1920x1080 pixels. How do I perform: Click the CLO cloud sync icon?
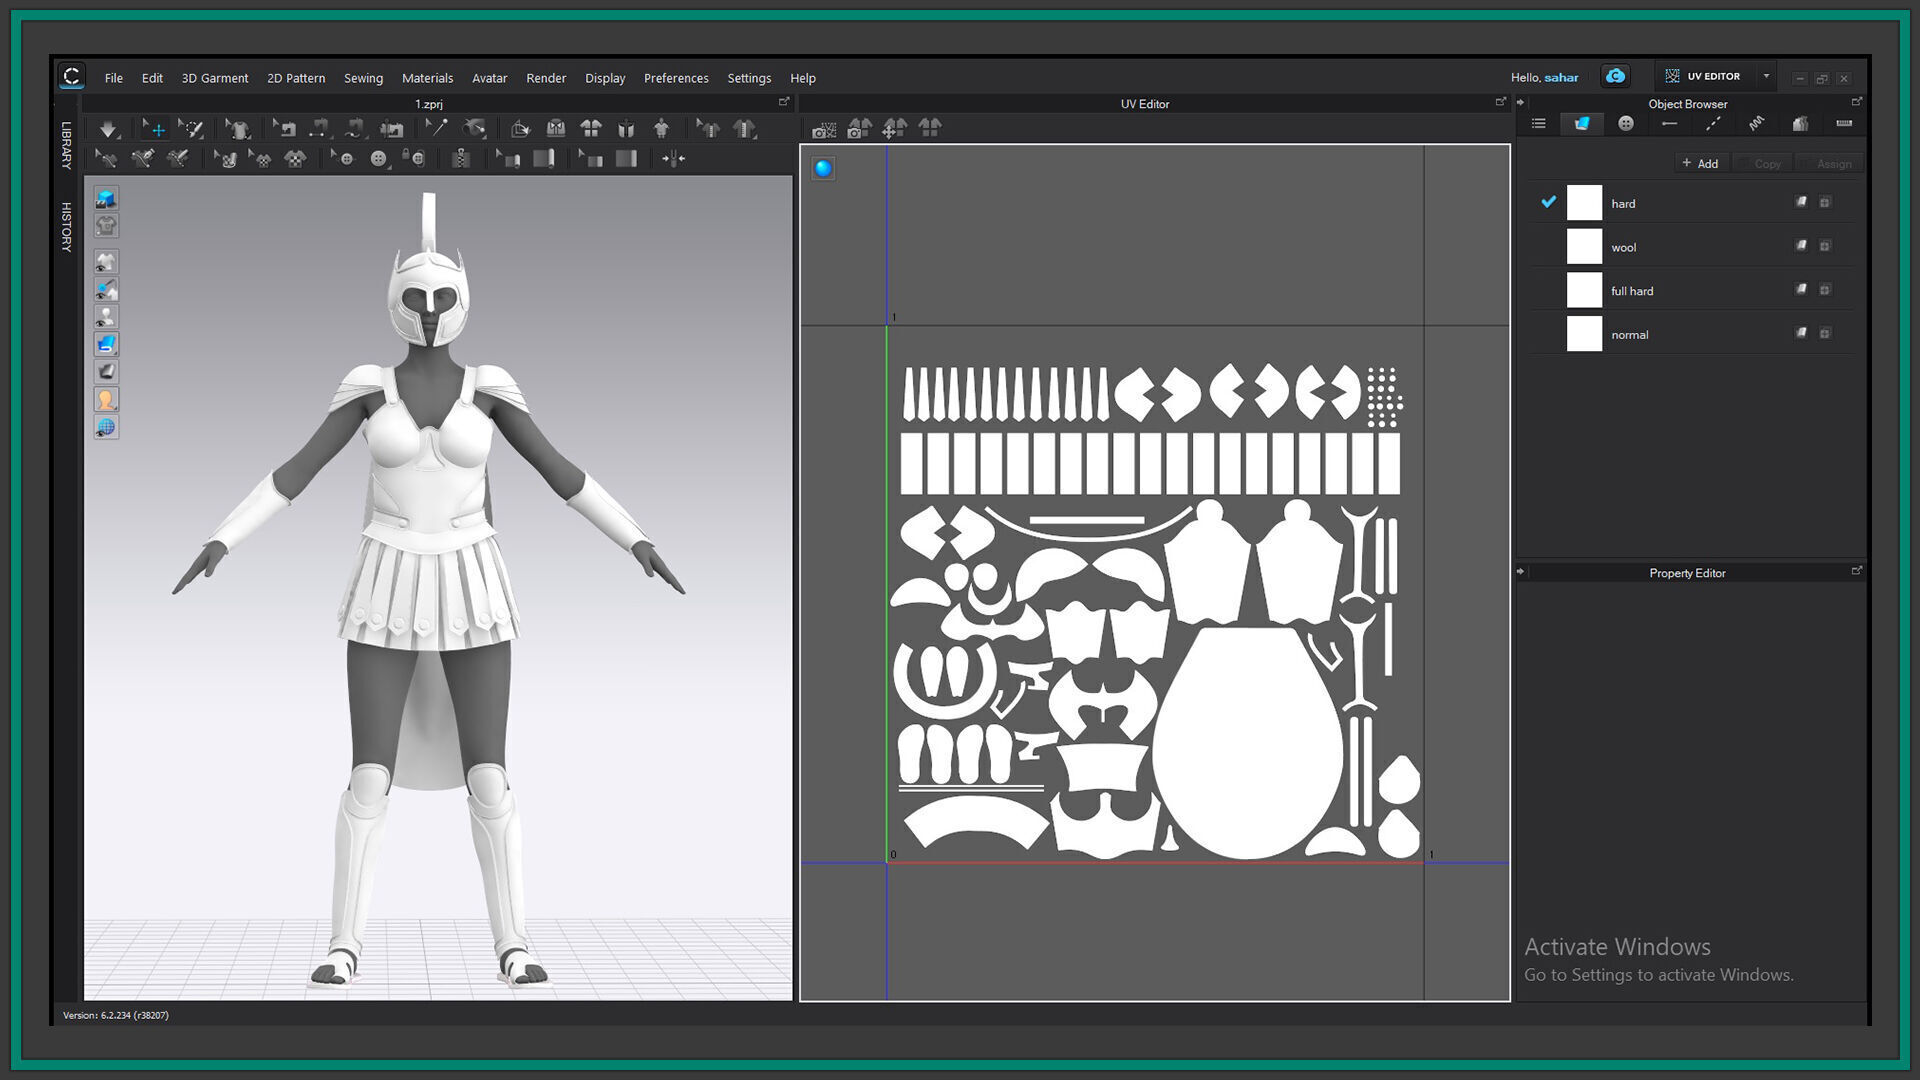pyautogui.click(x=1615, y=77)
